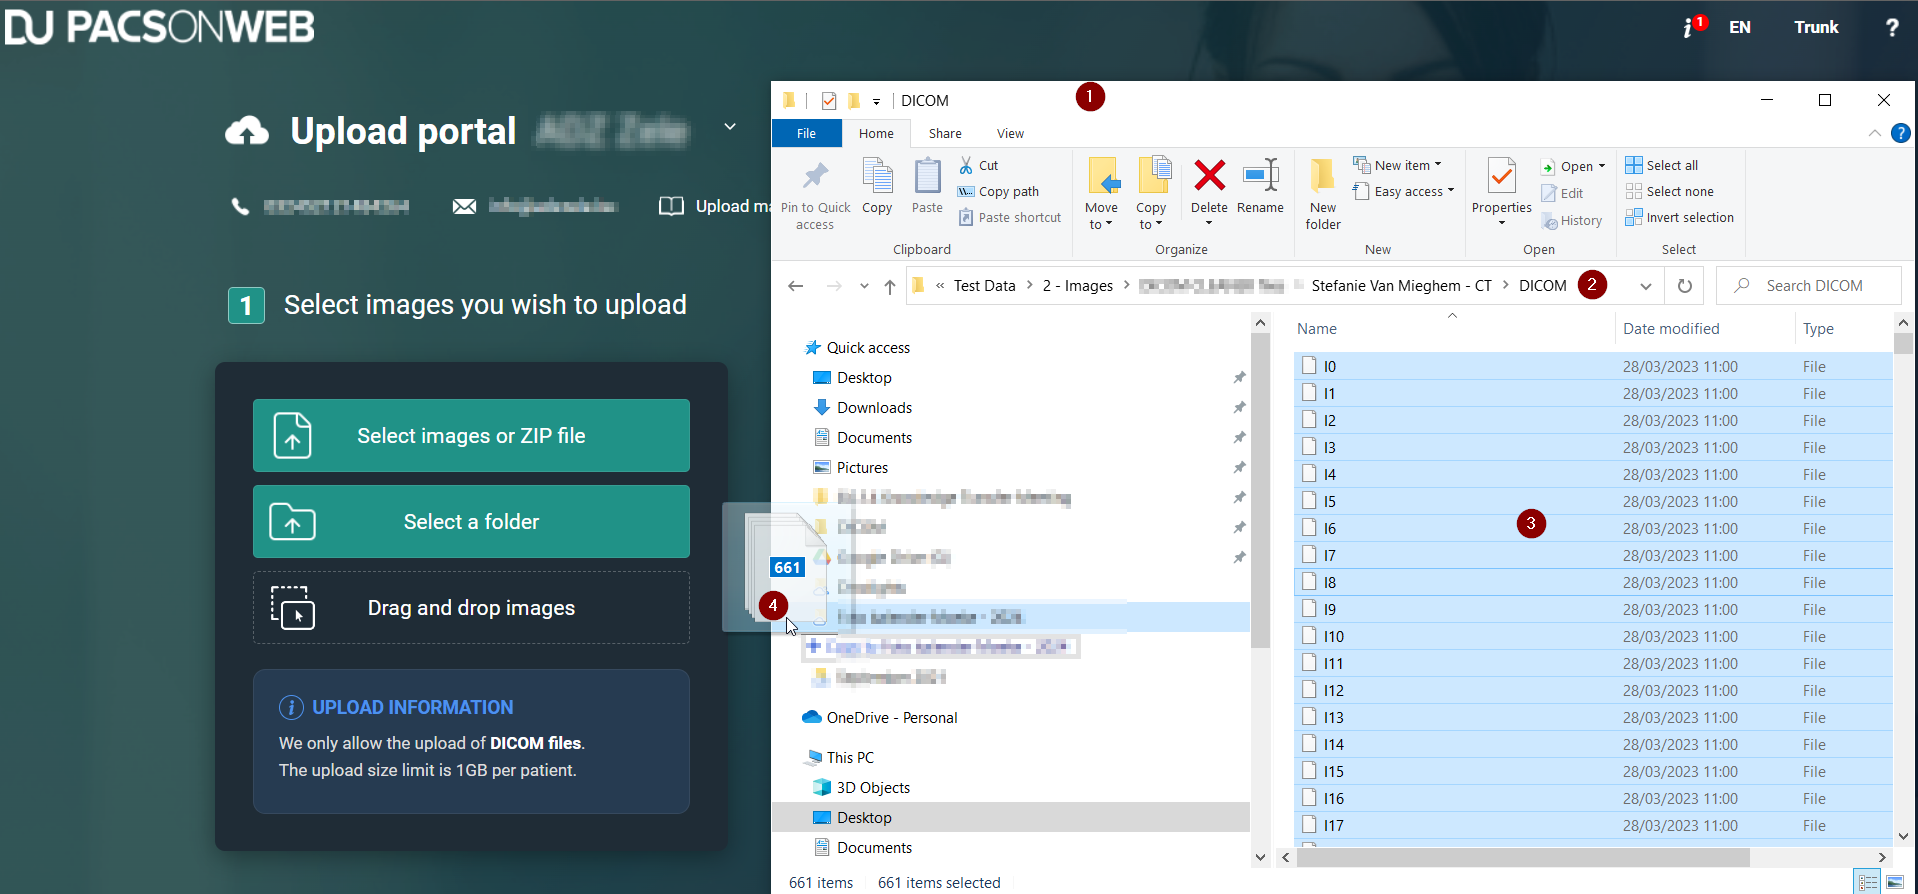Click the Drag and drop images area

(471, 607)
